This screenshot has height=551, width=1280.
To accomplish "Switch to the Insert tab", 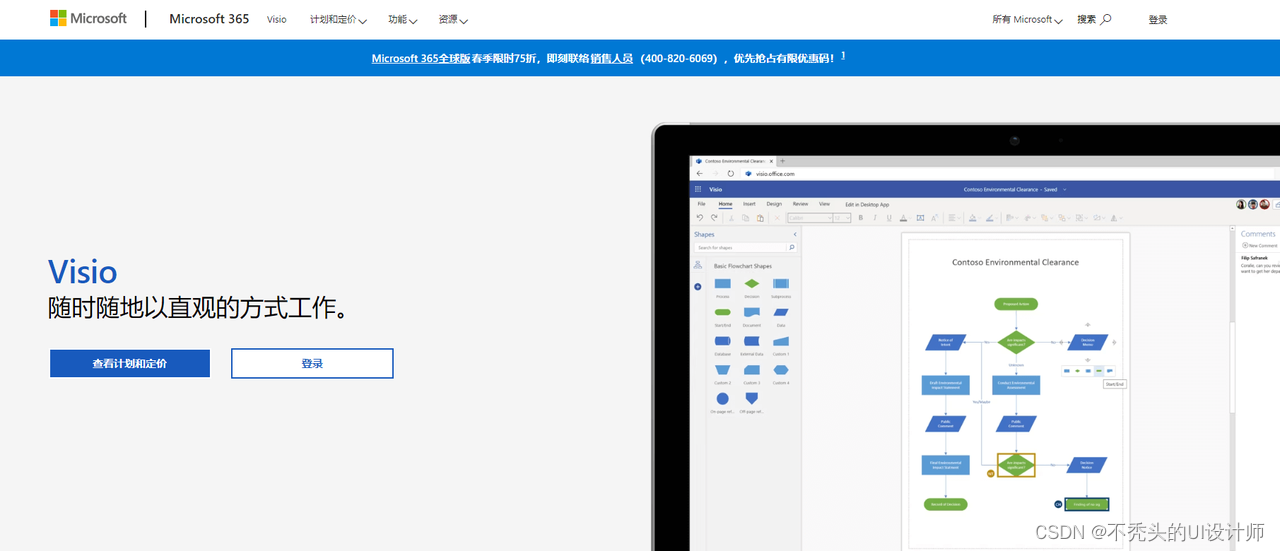I will (749, 204).
